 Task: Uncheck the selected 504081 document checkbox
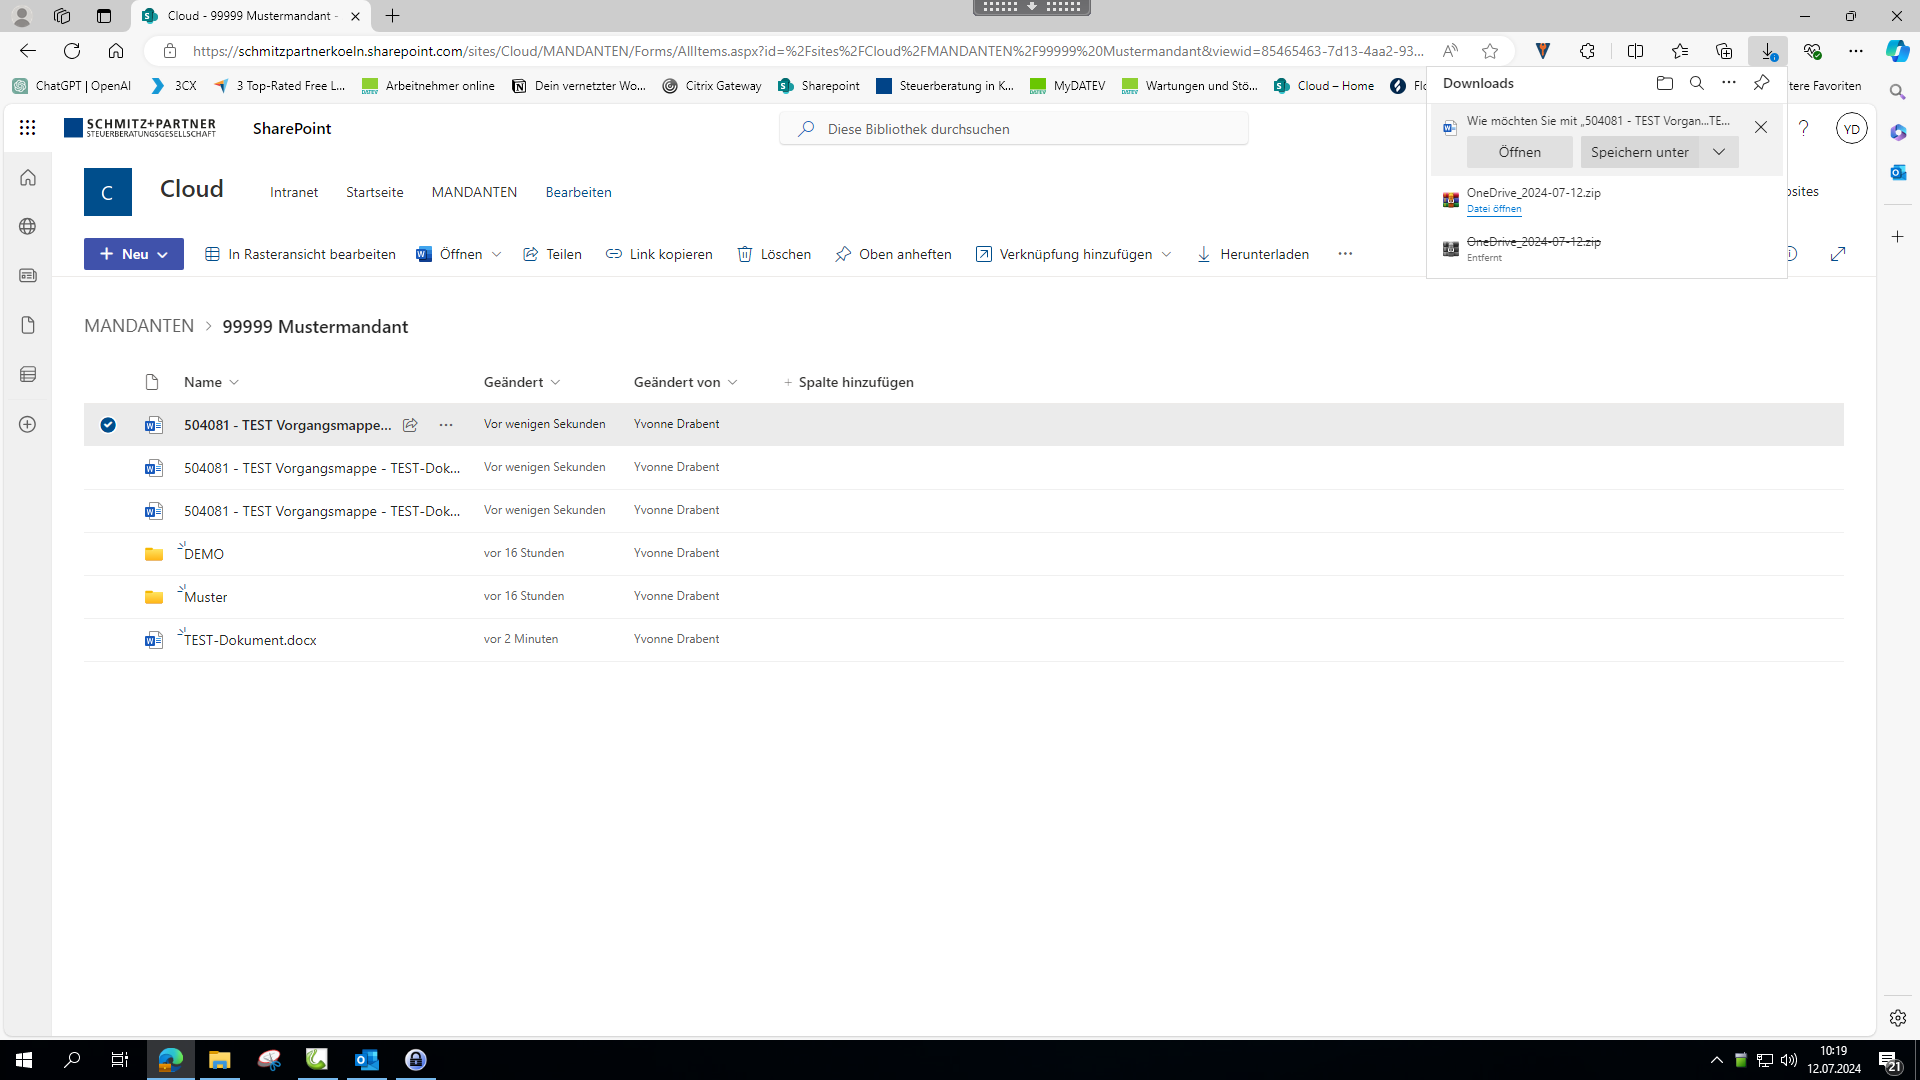point(108,425)
